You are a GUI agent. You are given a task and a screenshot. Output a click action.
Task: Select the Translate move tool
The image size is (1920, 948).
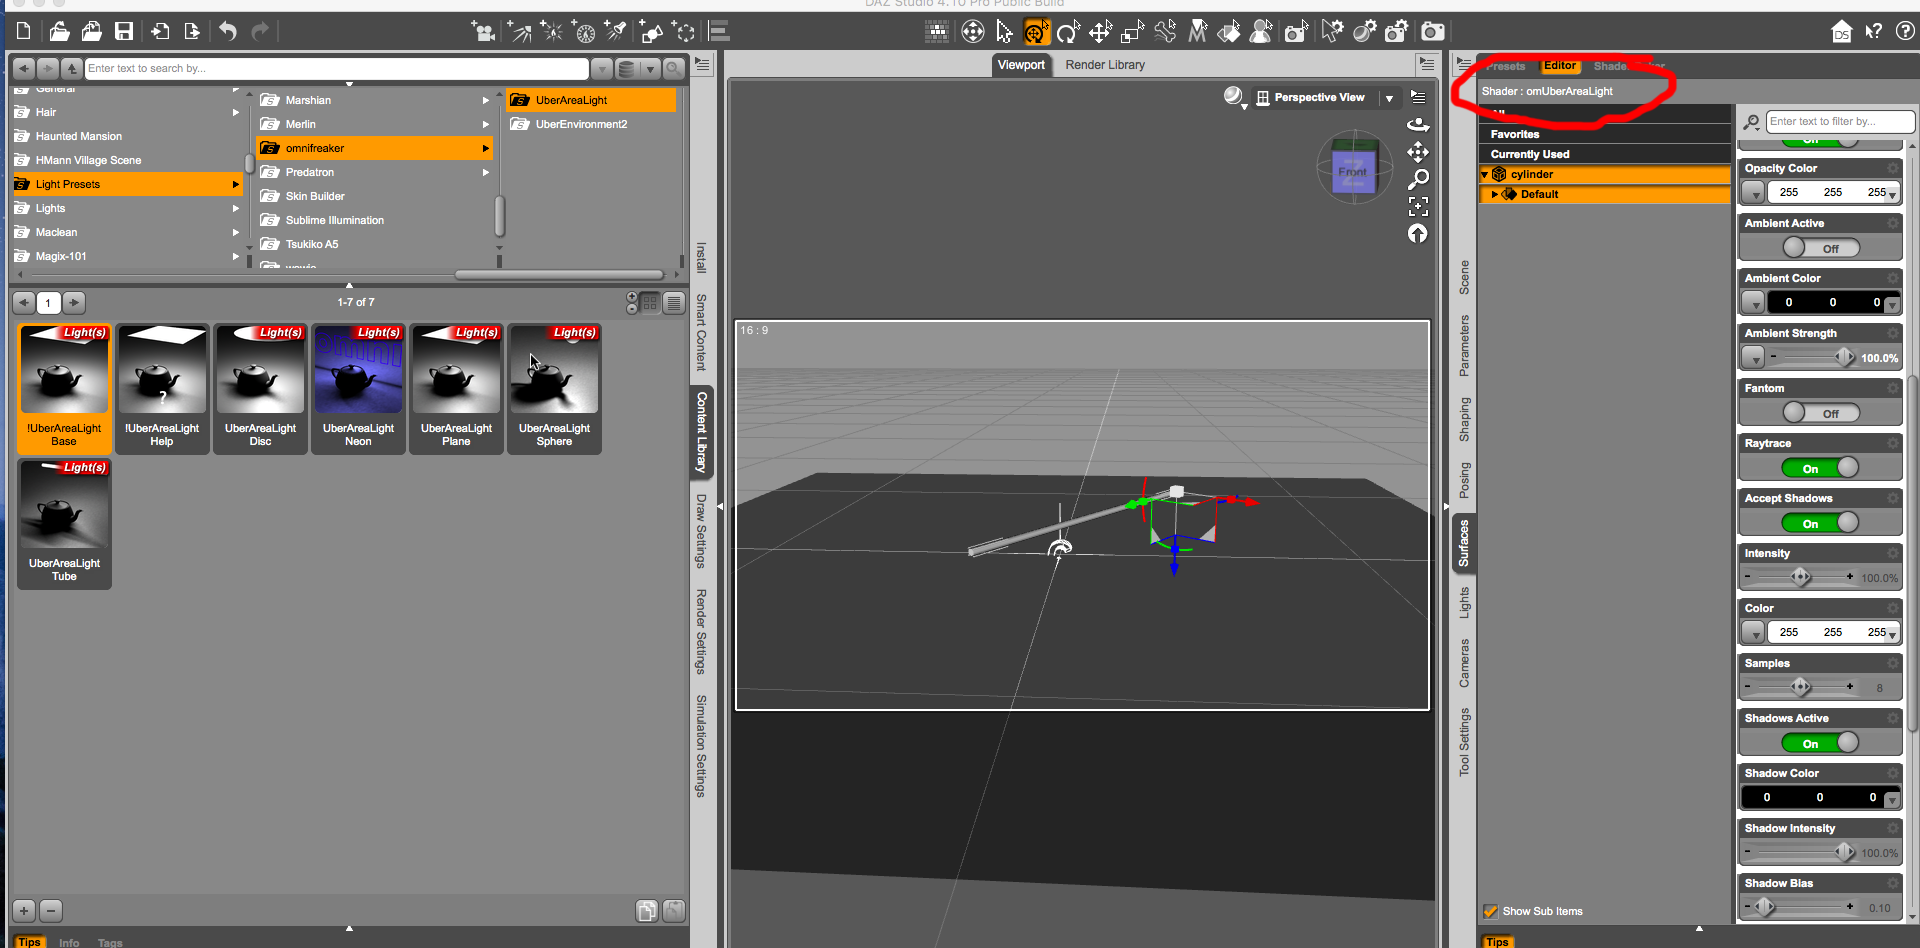[1100, 32]
